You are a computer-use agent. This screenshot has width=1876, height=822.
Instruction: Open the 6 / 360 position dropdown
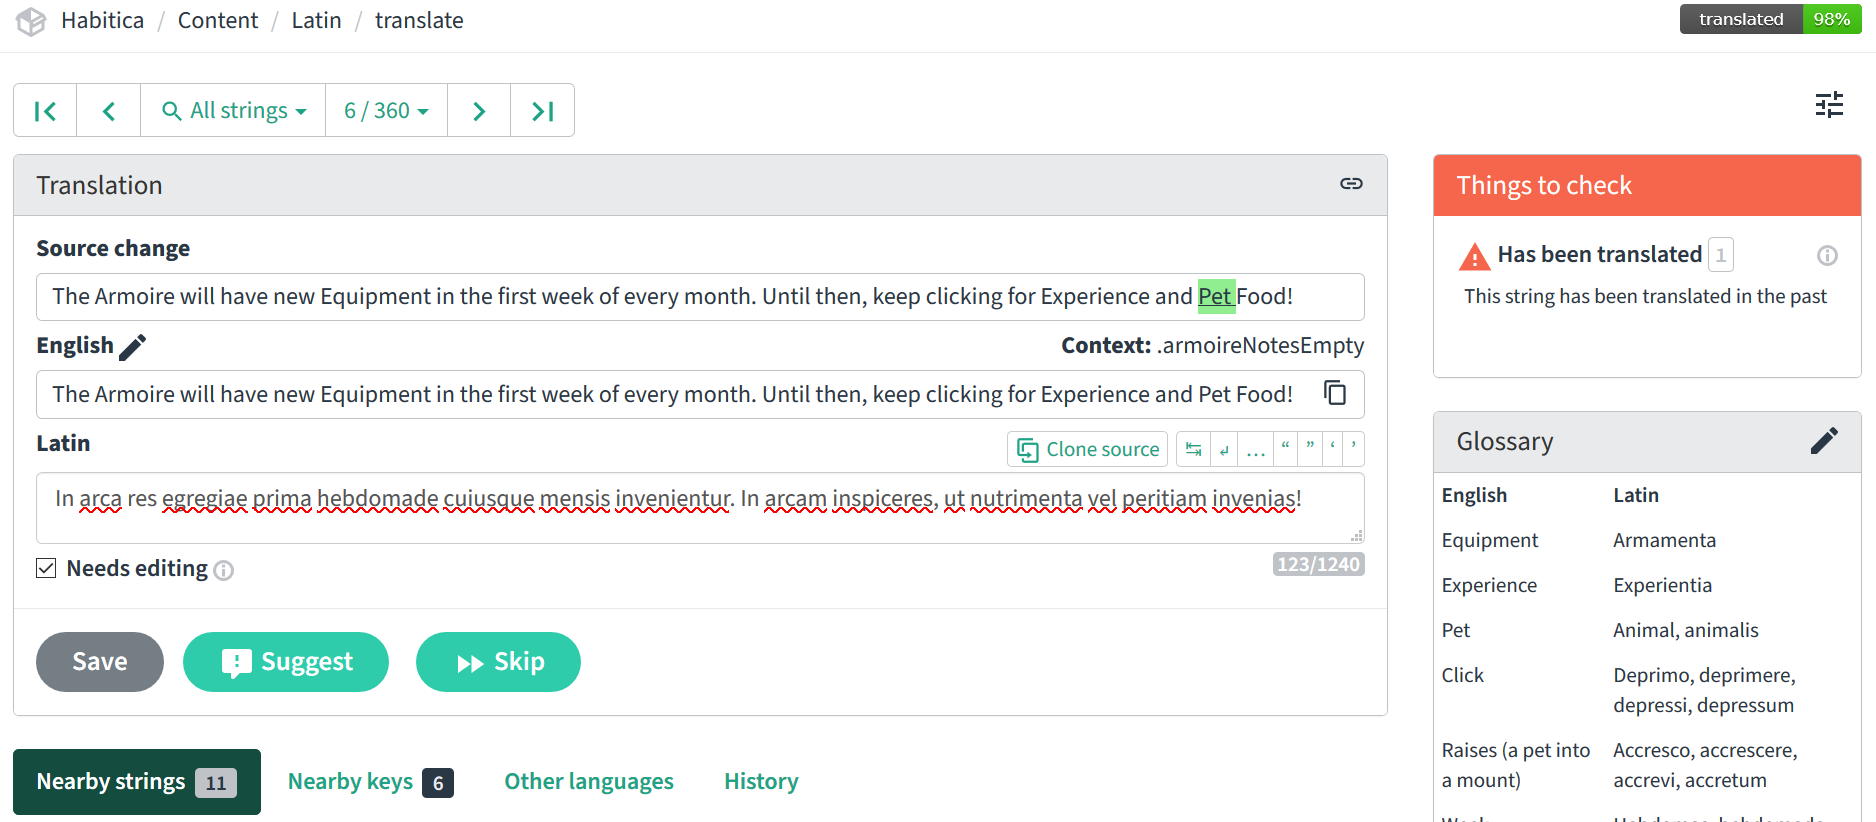[386, 111]
